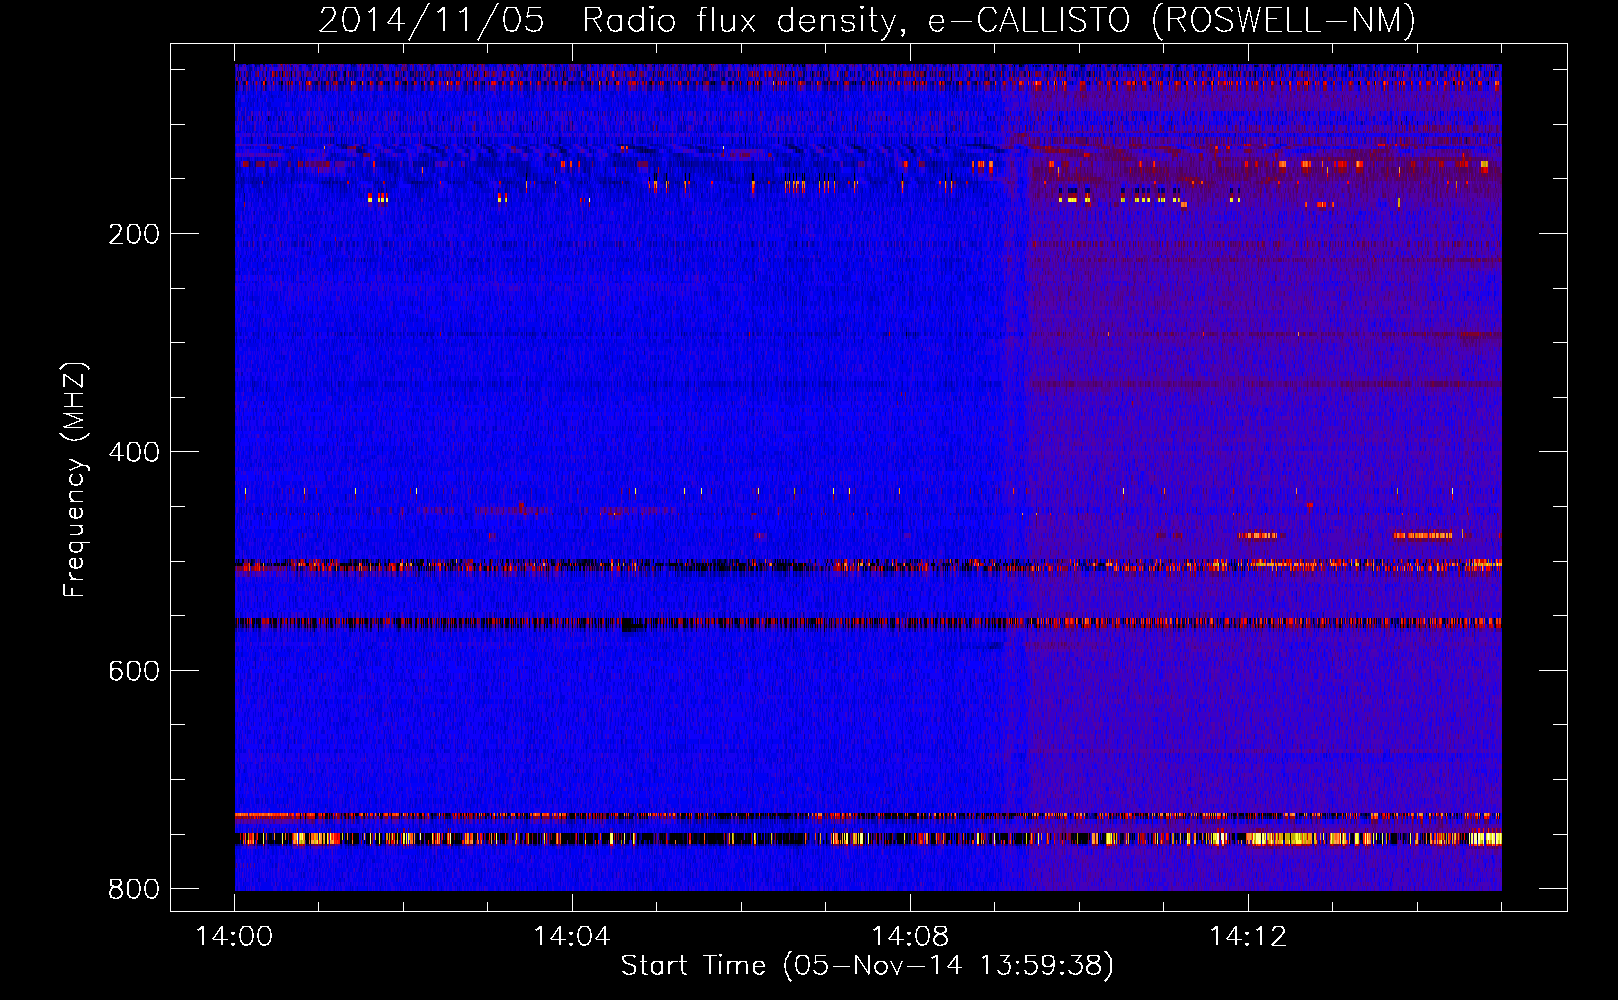Click the 400 frequency tick label
Image resolution: width=1618 pixels, height=1000 pixels.
[x=134, y=452]
